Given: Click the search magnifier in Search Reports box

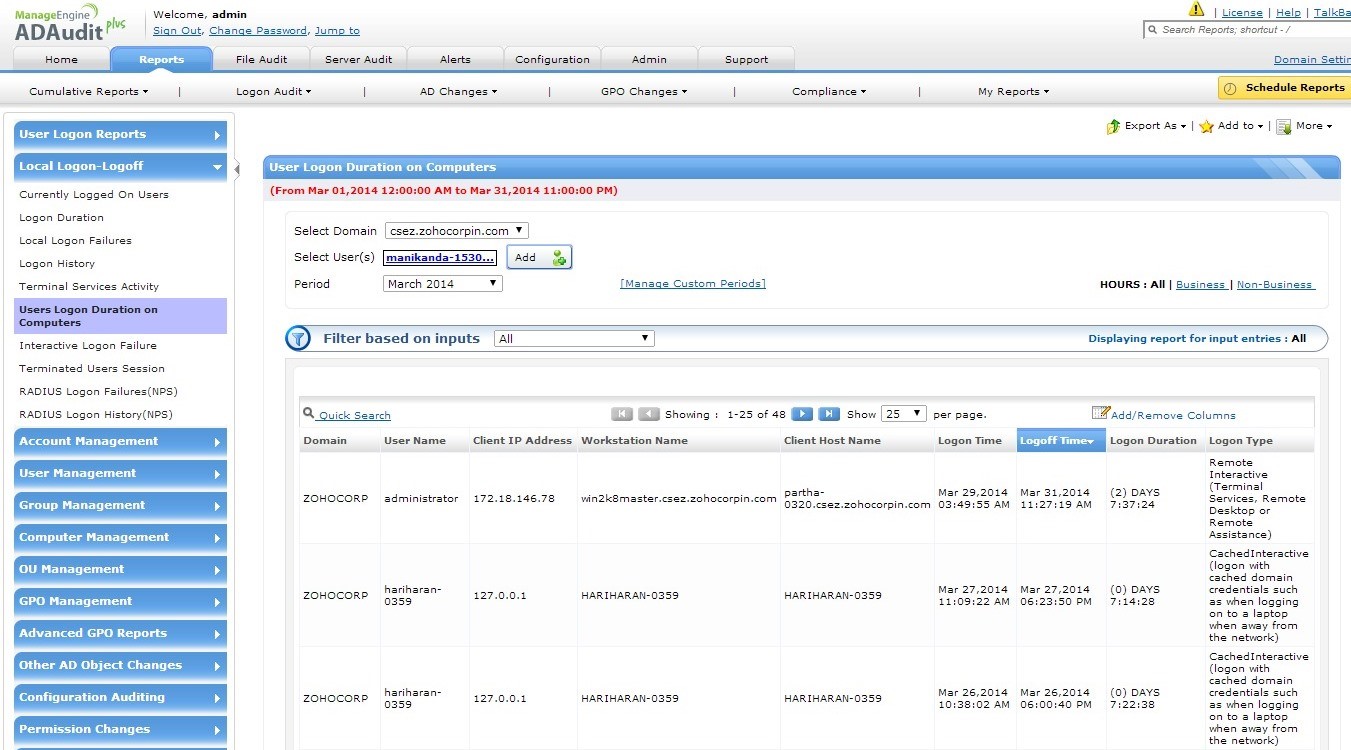Looking at the screenshot, I should tap(1152, 30).
